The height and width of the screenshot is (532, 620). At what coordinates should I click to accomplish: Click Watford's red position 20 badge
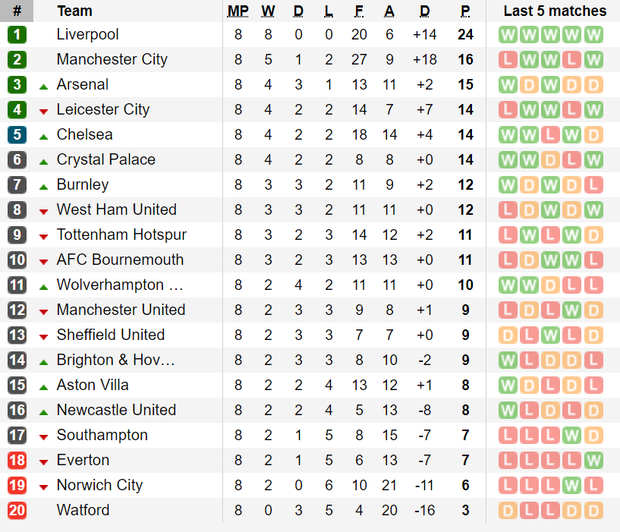click(17, 510)
